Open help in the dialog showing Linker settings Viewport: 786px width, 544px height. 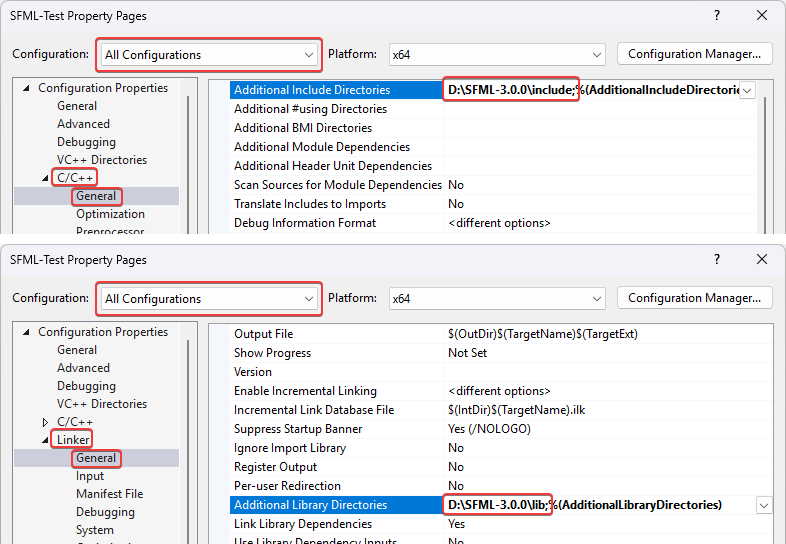[716, 259]
